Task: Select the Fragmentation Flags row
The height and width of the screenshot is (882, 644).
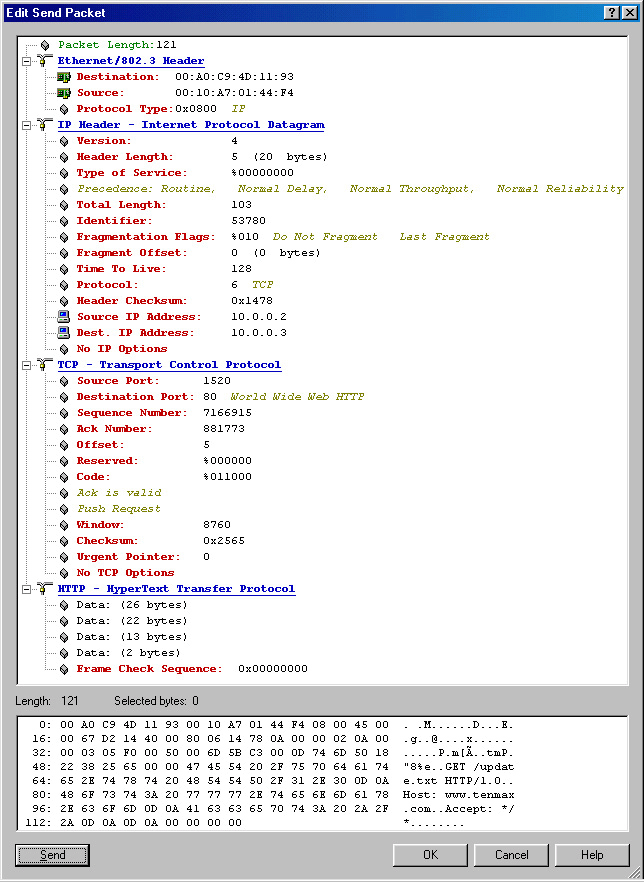Action: 145,237
